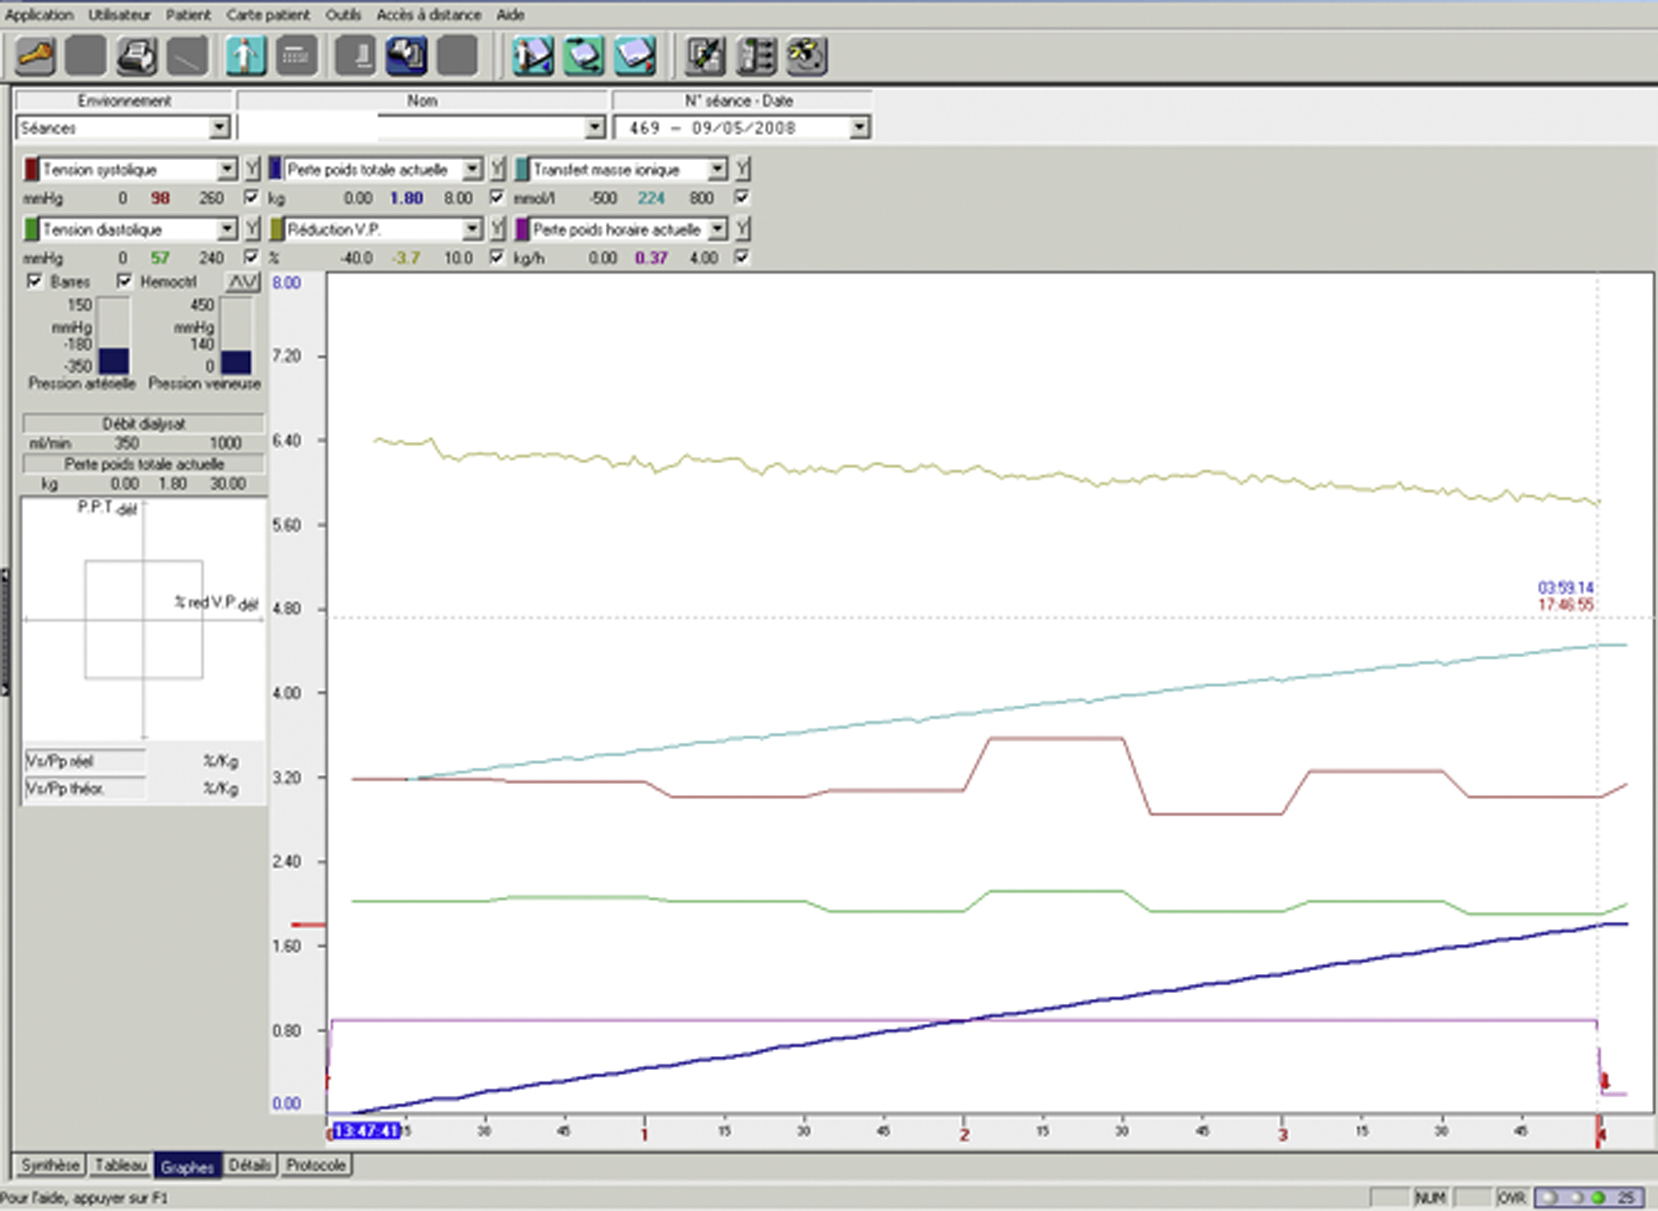This screenshot has width=1658, height=1211.
Task: Expand the Tension systolique parameter dropdown
Action: point(227,169)
